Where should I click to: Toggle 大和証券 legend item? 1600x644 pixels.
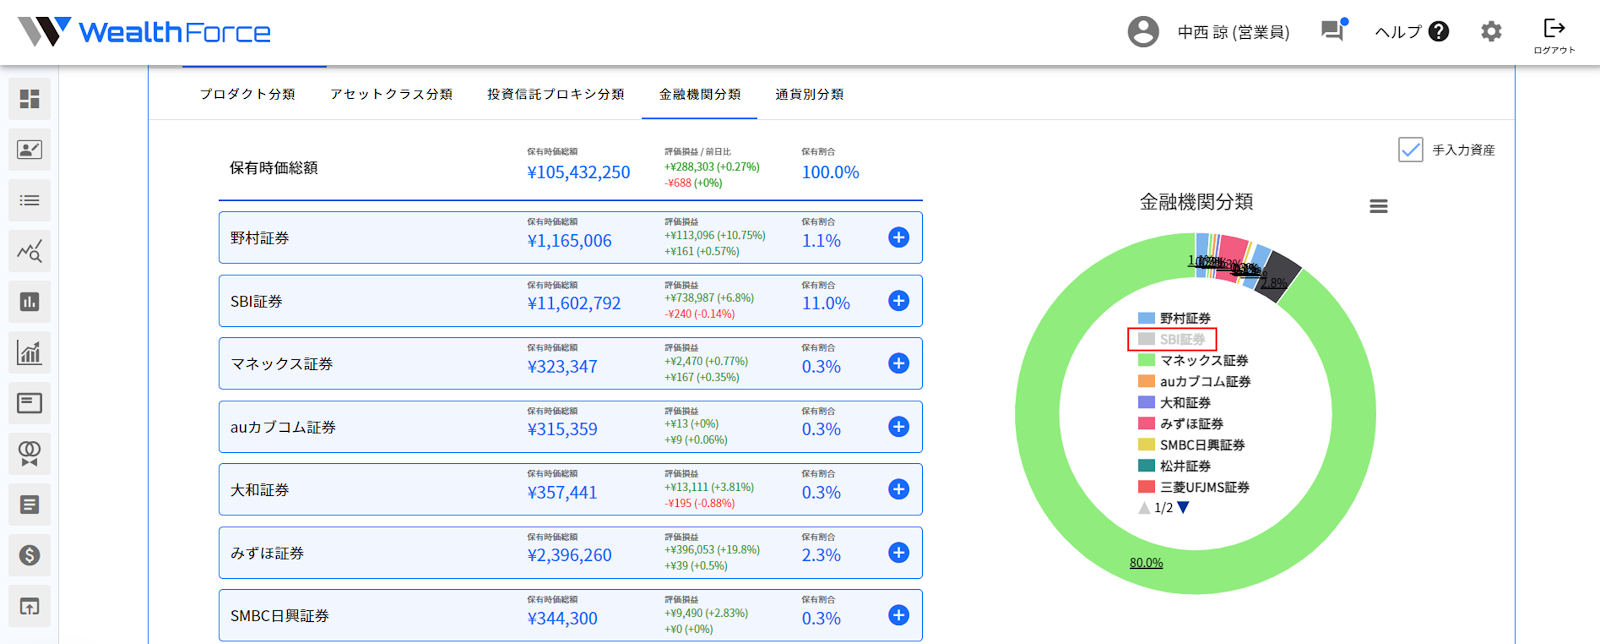1174,402
